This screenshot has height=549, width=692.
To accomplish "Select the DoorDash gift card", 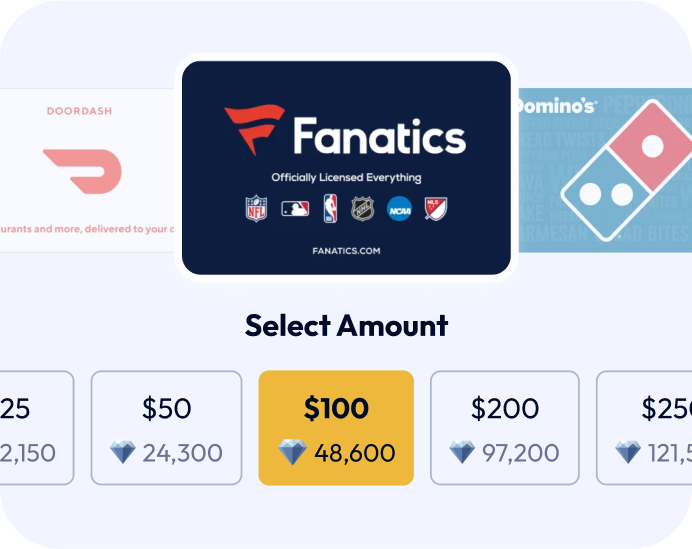I will [87, 170].
